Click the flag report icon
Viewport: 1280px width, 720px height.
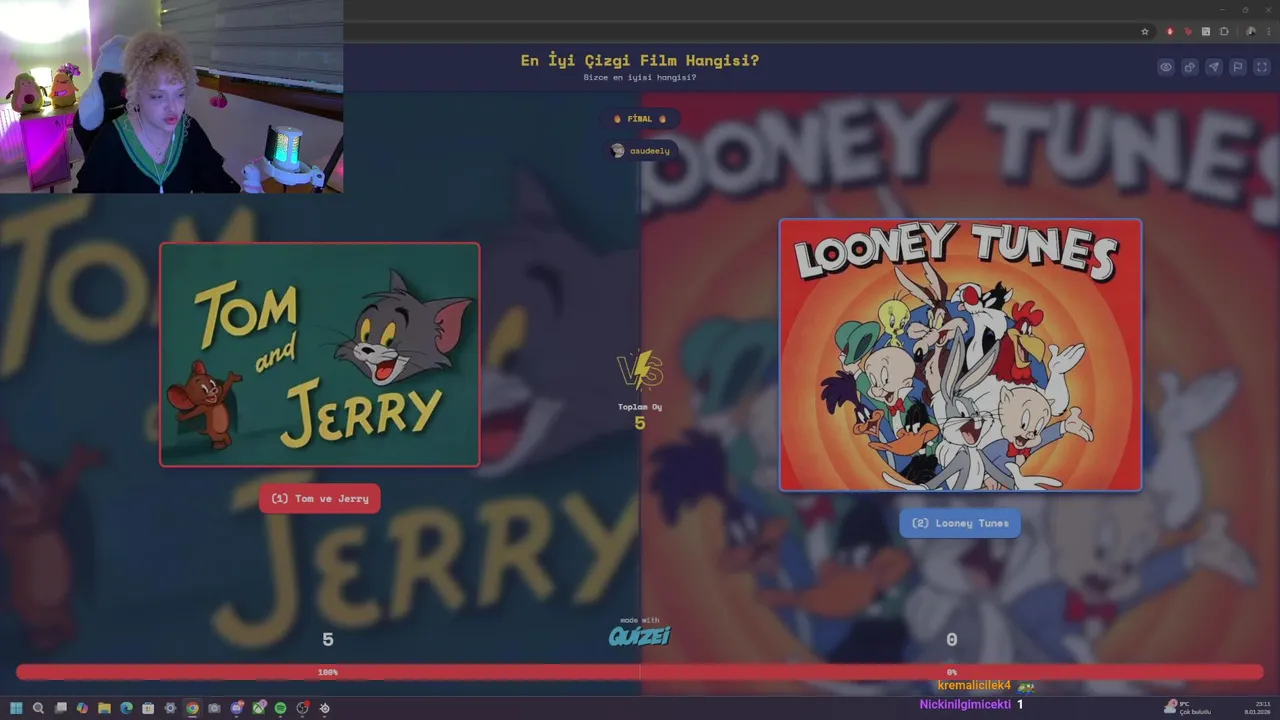1238,67
